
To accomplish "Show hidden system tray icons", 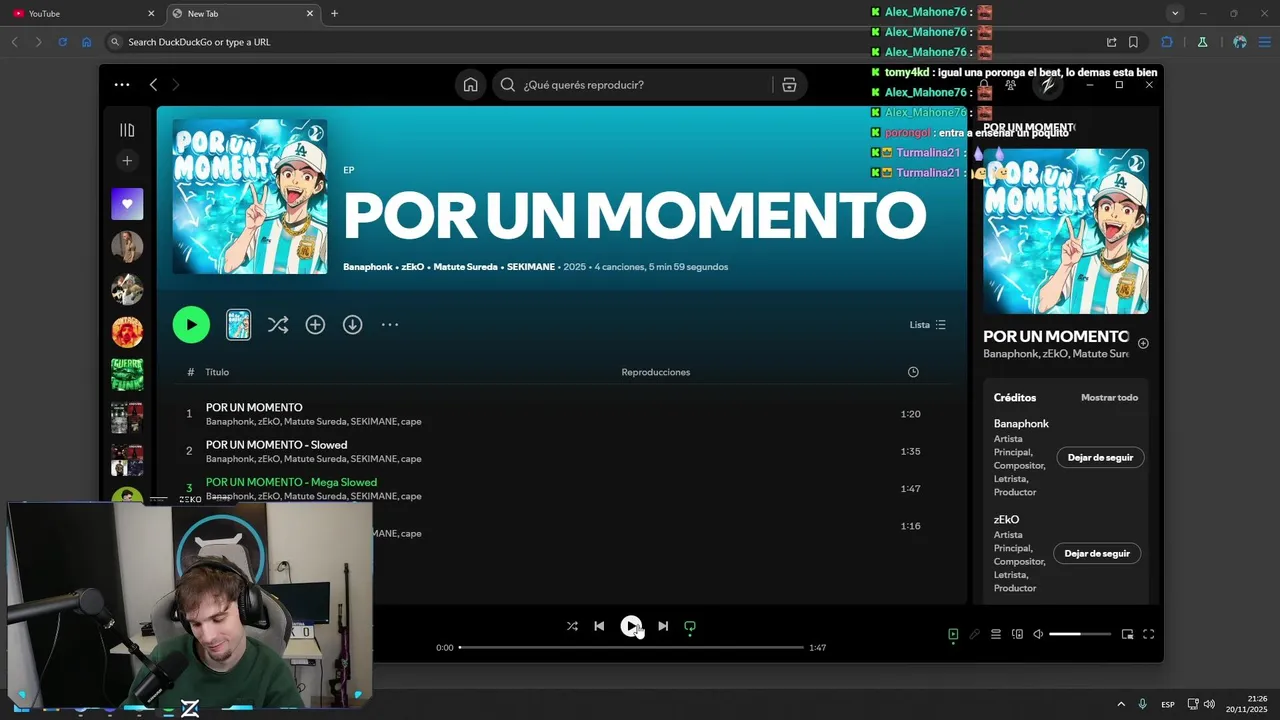I will tap(1121, 704).
